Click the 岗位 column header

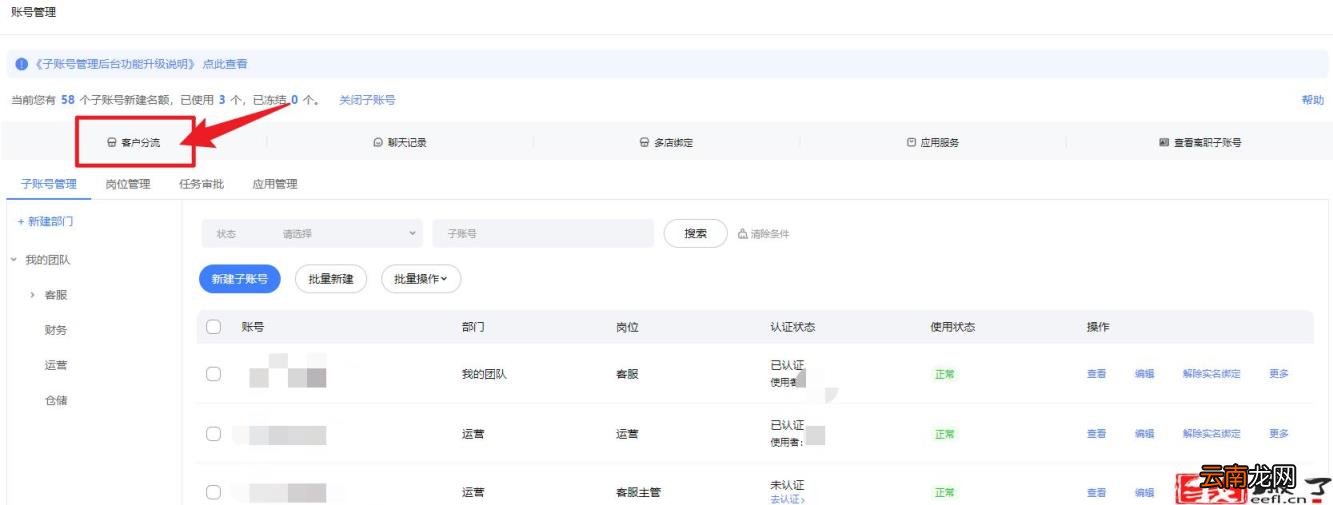pos(627,327)
